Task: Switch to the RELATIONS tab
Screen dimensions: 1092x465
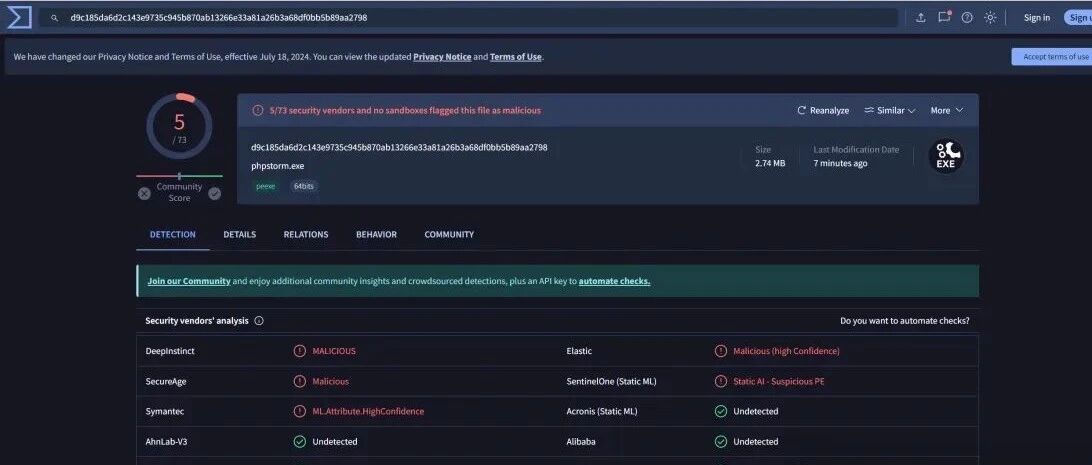Action: pyautogui.click(x=306, y=235)
